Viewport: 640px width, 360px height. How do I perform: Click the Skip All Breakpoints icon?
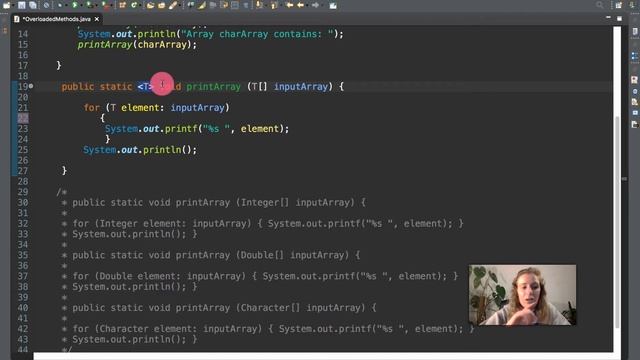pyautogui.click(x=46, y=5)
